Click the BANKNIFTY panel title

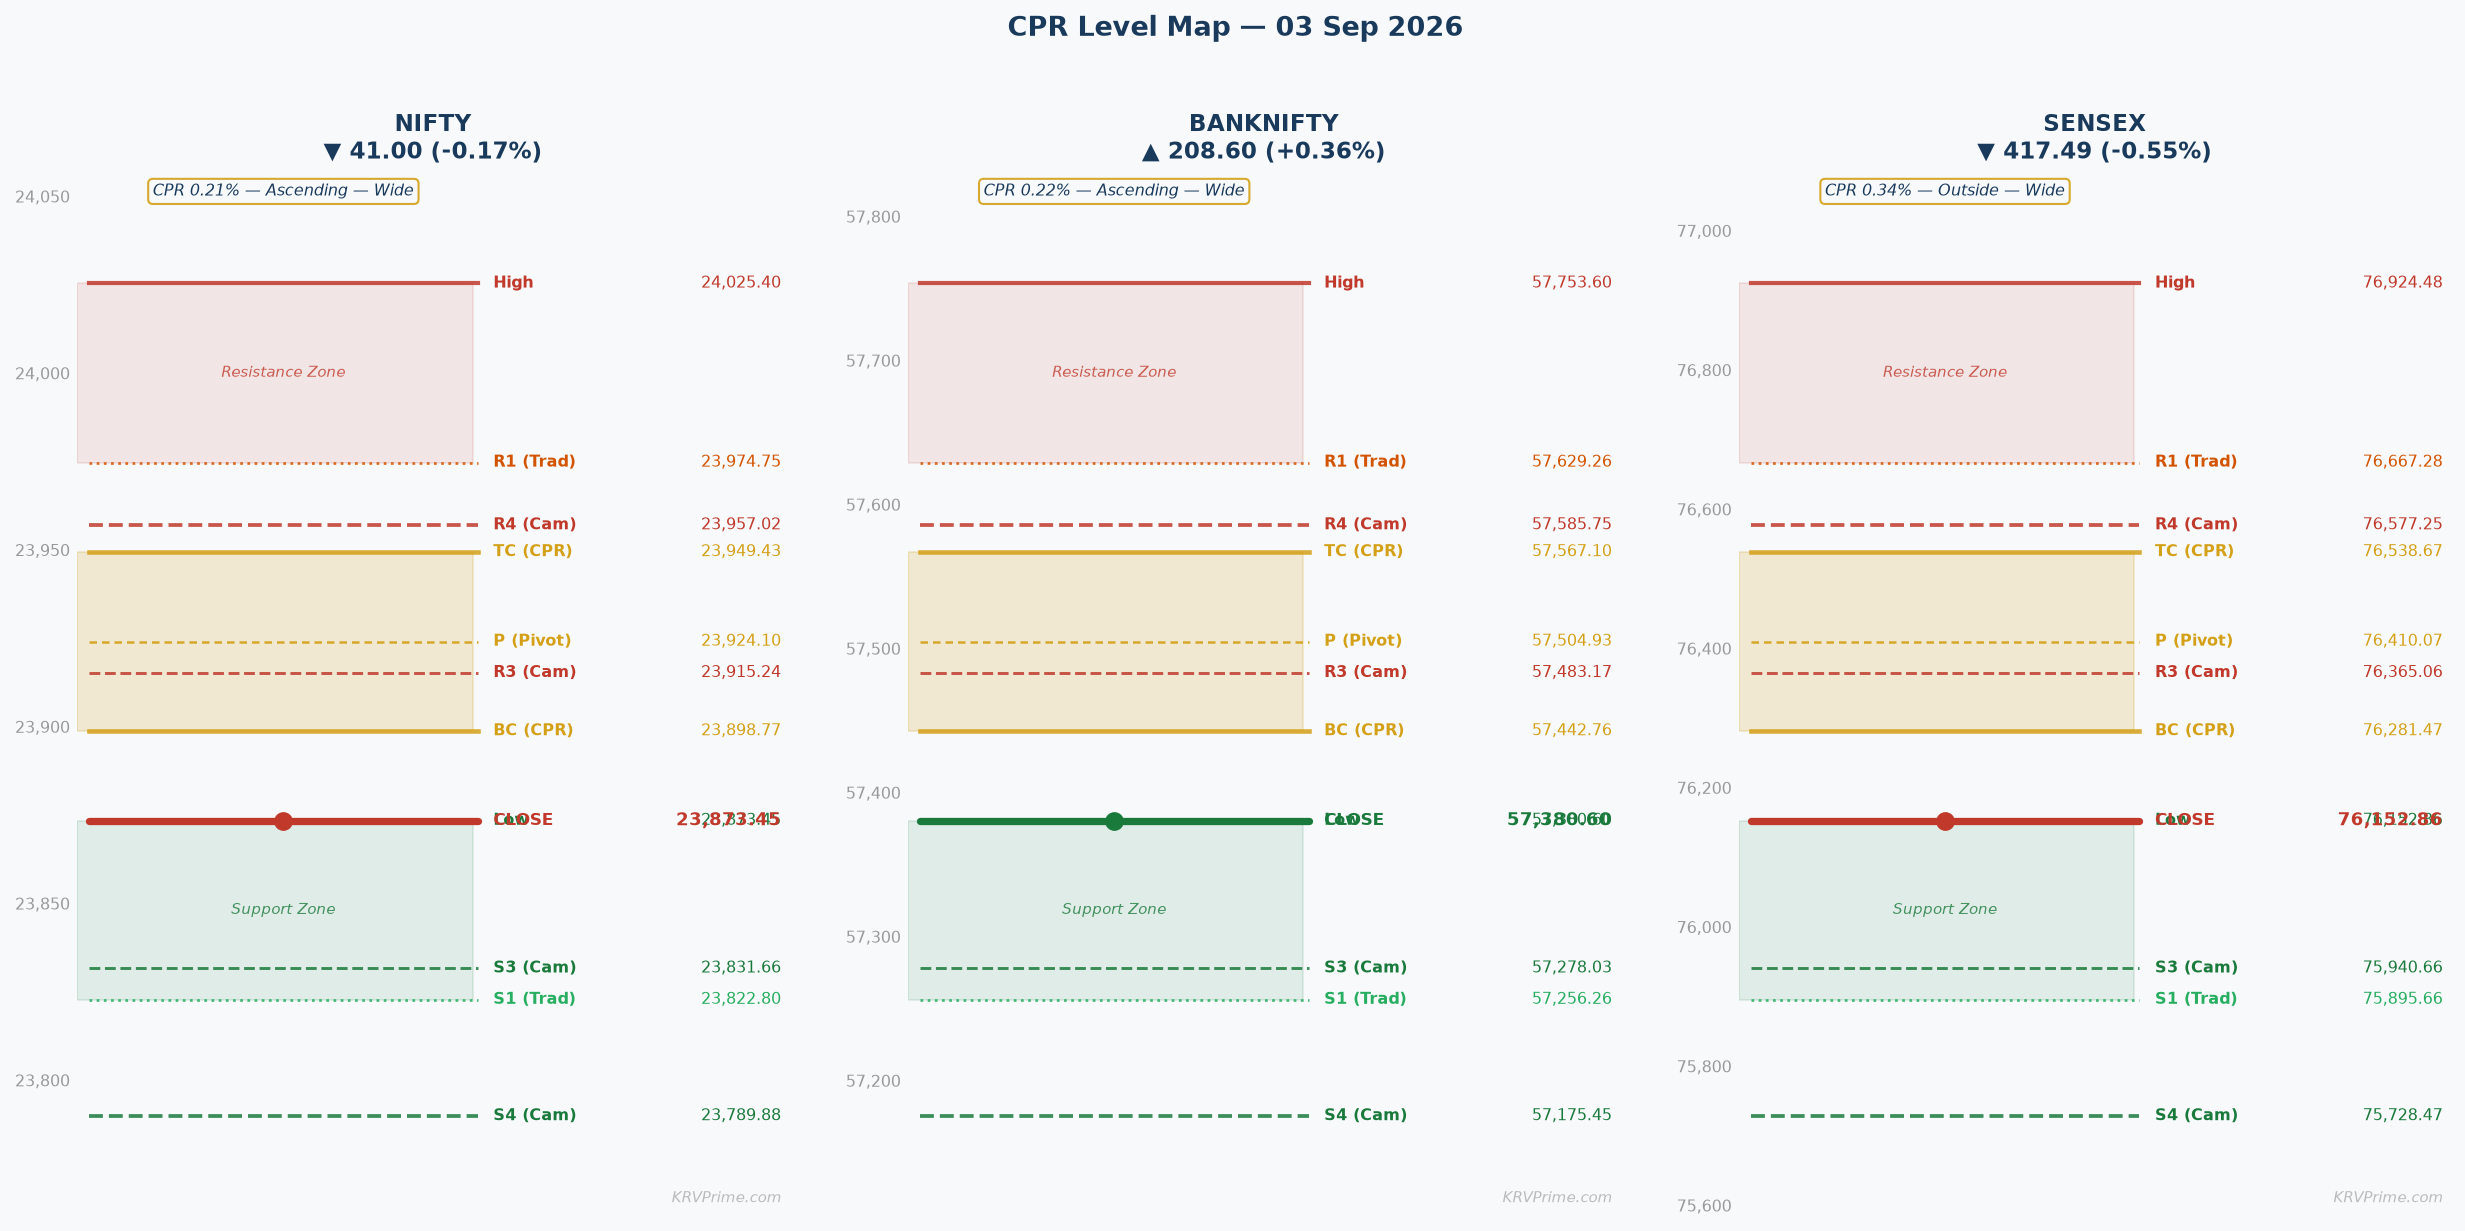coord(1263,124)
